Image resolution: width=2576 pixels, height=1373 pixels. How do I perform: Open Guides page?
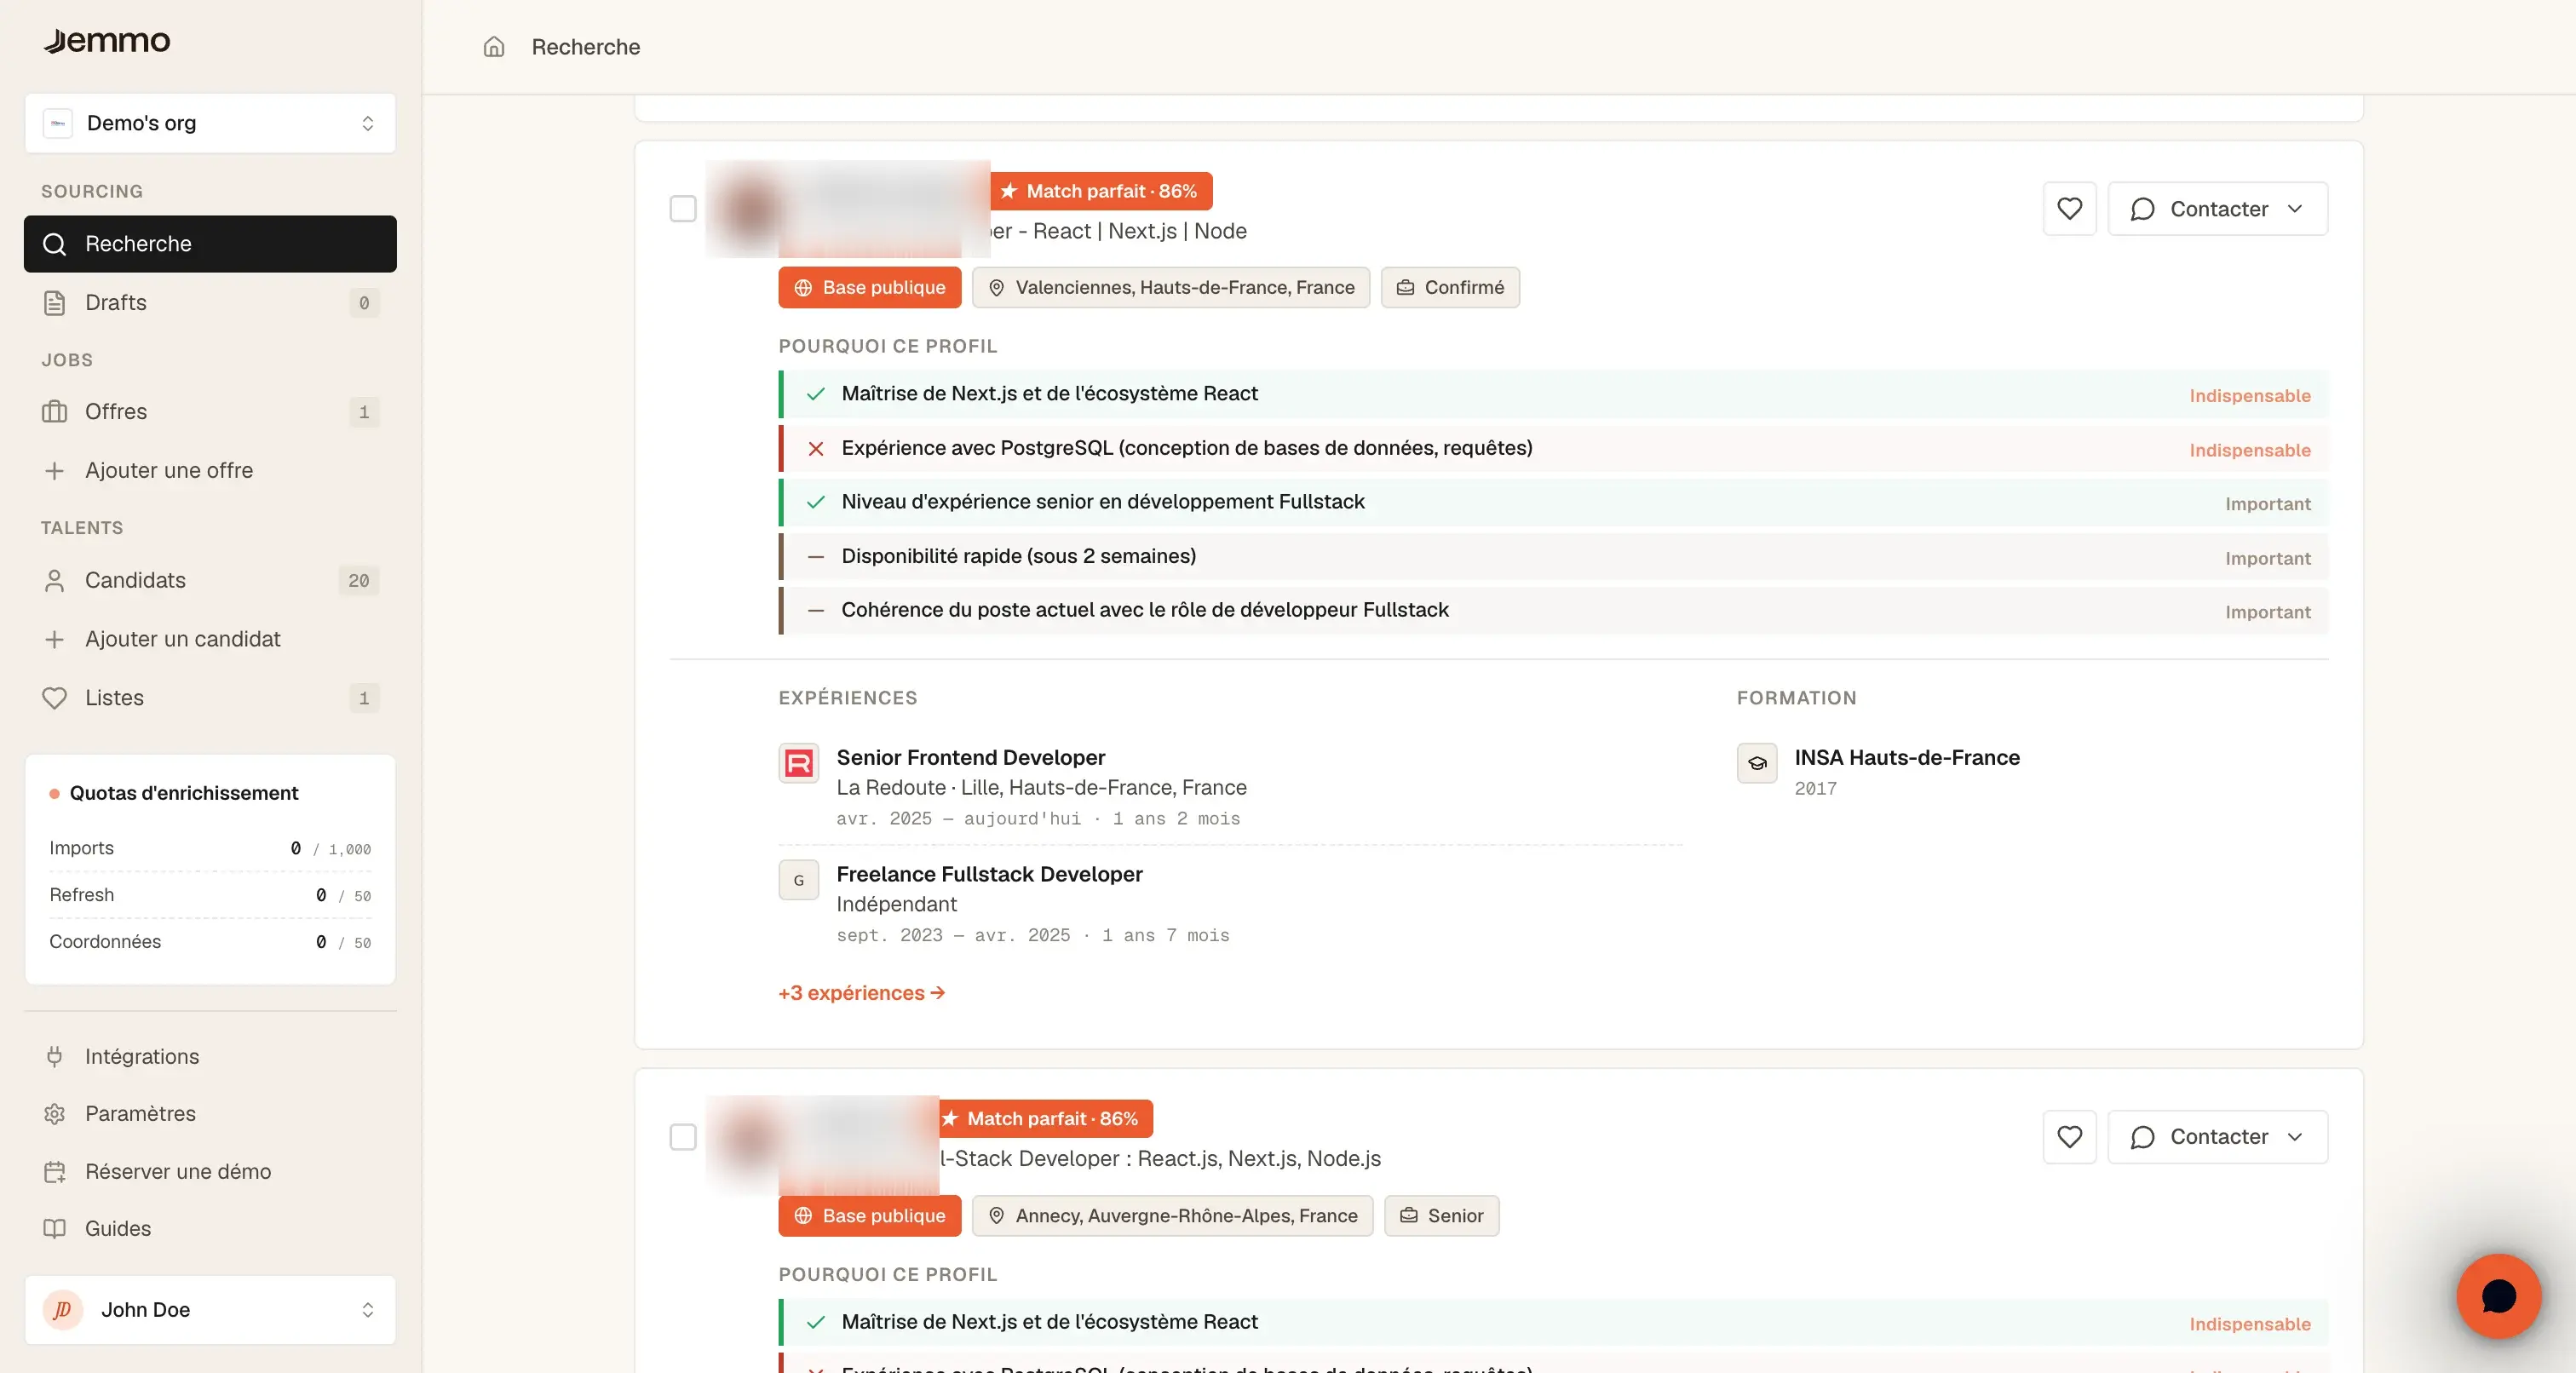point(210,1229)
